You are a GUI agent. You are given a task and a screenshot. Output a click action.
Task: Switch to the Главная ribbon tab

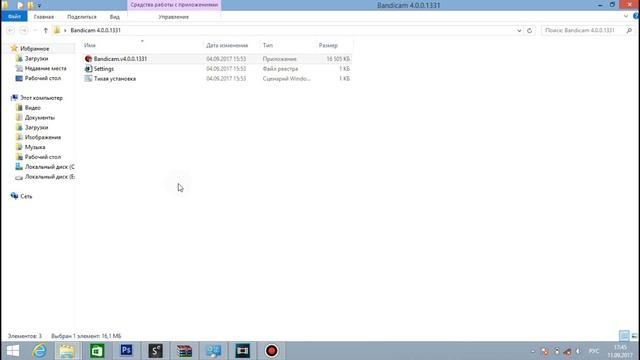pyautogui.click(x=44, y=17)
